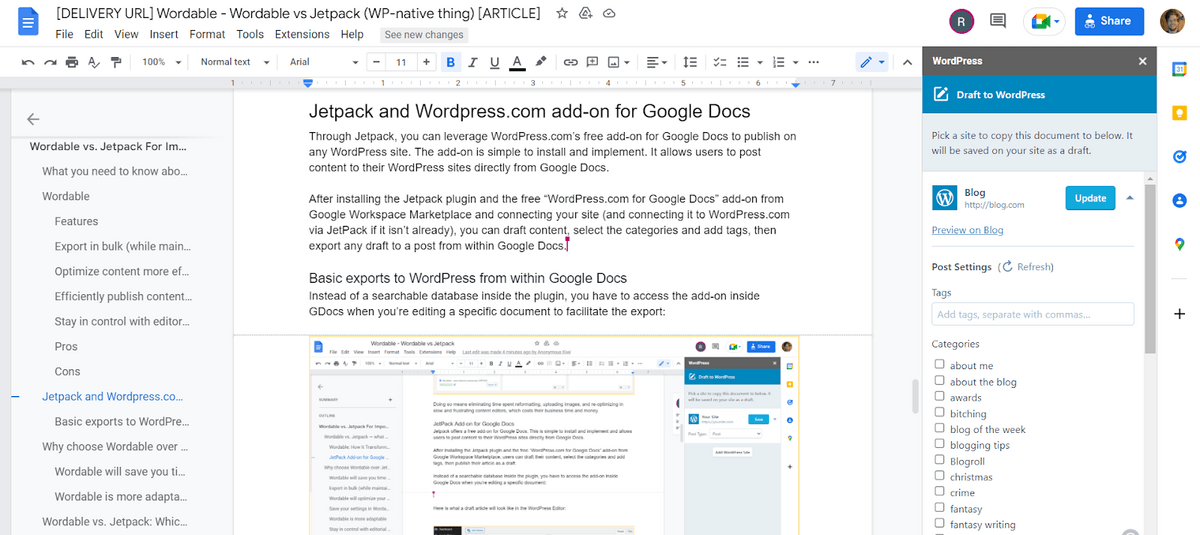Check the 'about me' category
This screenshot has height=535, width=1200.
[x=939, y=365]
